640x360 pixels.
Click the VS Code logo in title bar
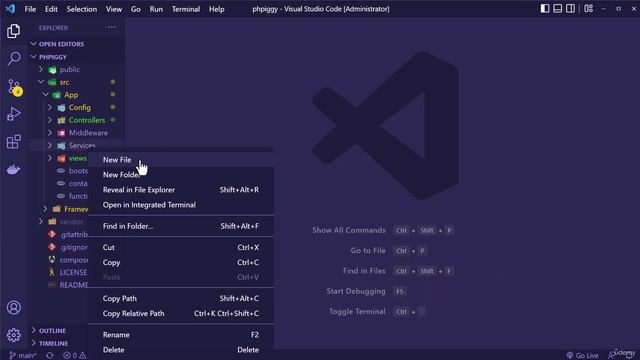pyautogui.click(x=10, y=9)
